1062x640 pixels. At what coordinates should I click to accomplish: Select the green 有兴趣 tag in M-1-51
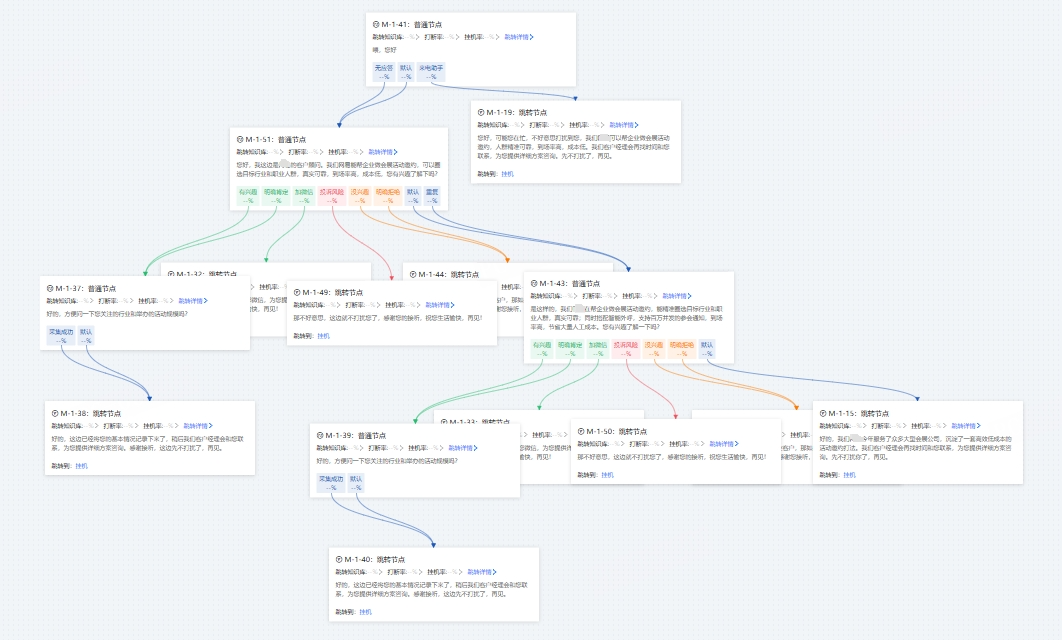coord(248,196)
